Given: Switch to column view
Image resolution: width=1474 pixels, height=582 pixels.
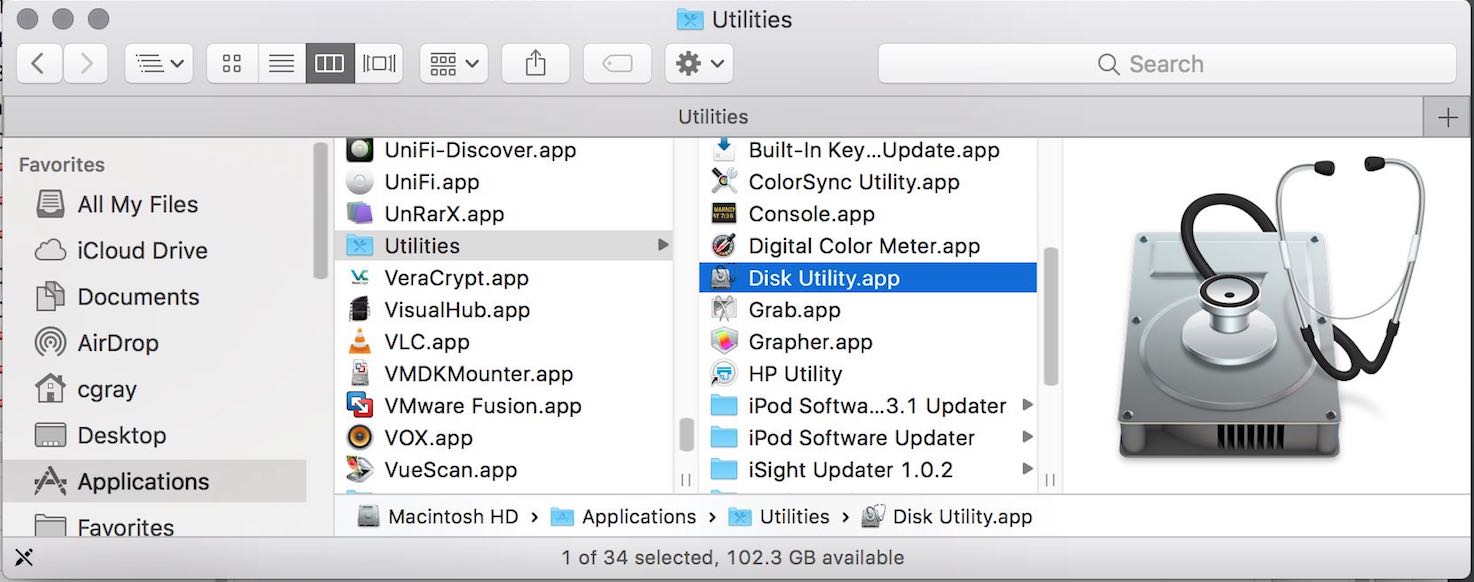Looking at the screenshot, I should [330, 64].
